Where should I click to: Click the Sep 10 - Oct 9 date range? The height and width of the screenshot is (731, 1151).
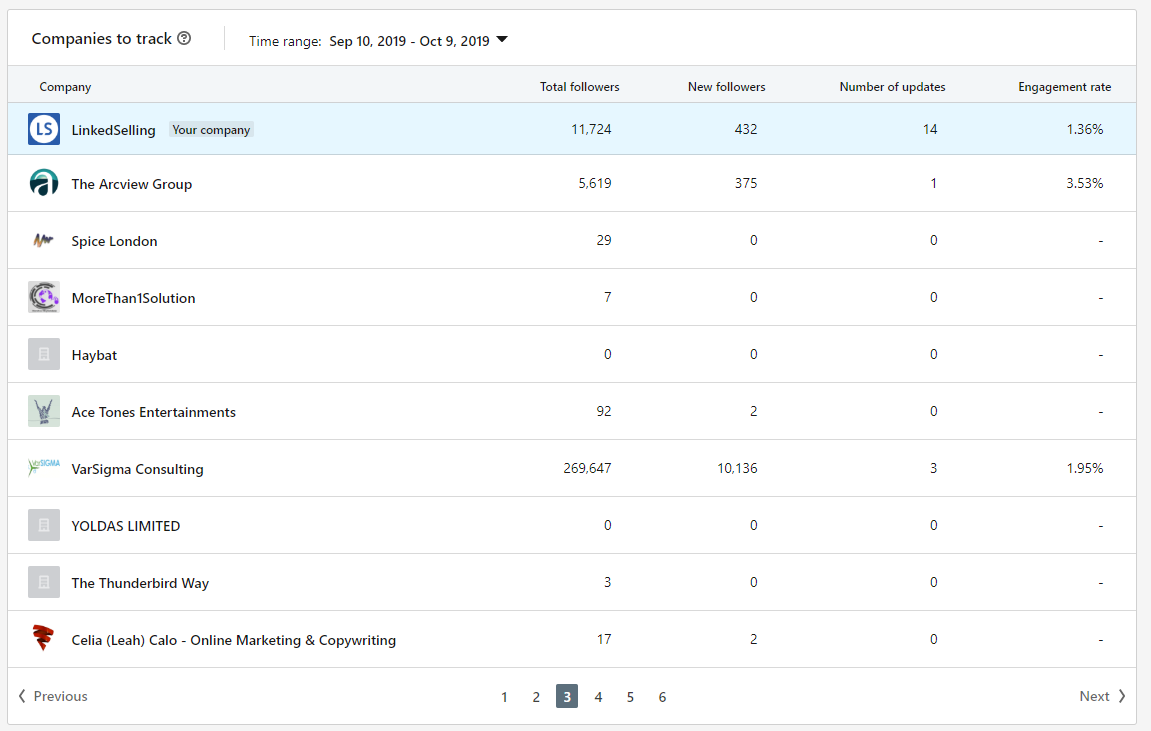pyautogui.click(x=409, y=41)
